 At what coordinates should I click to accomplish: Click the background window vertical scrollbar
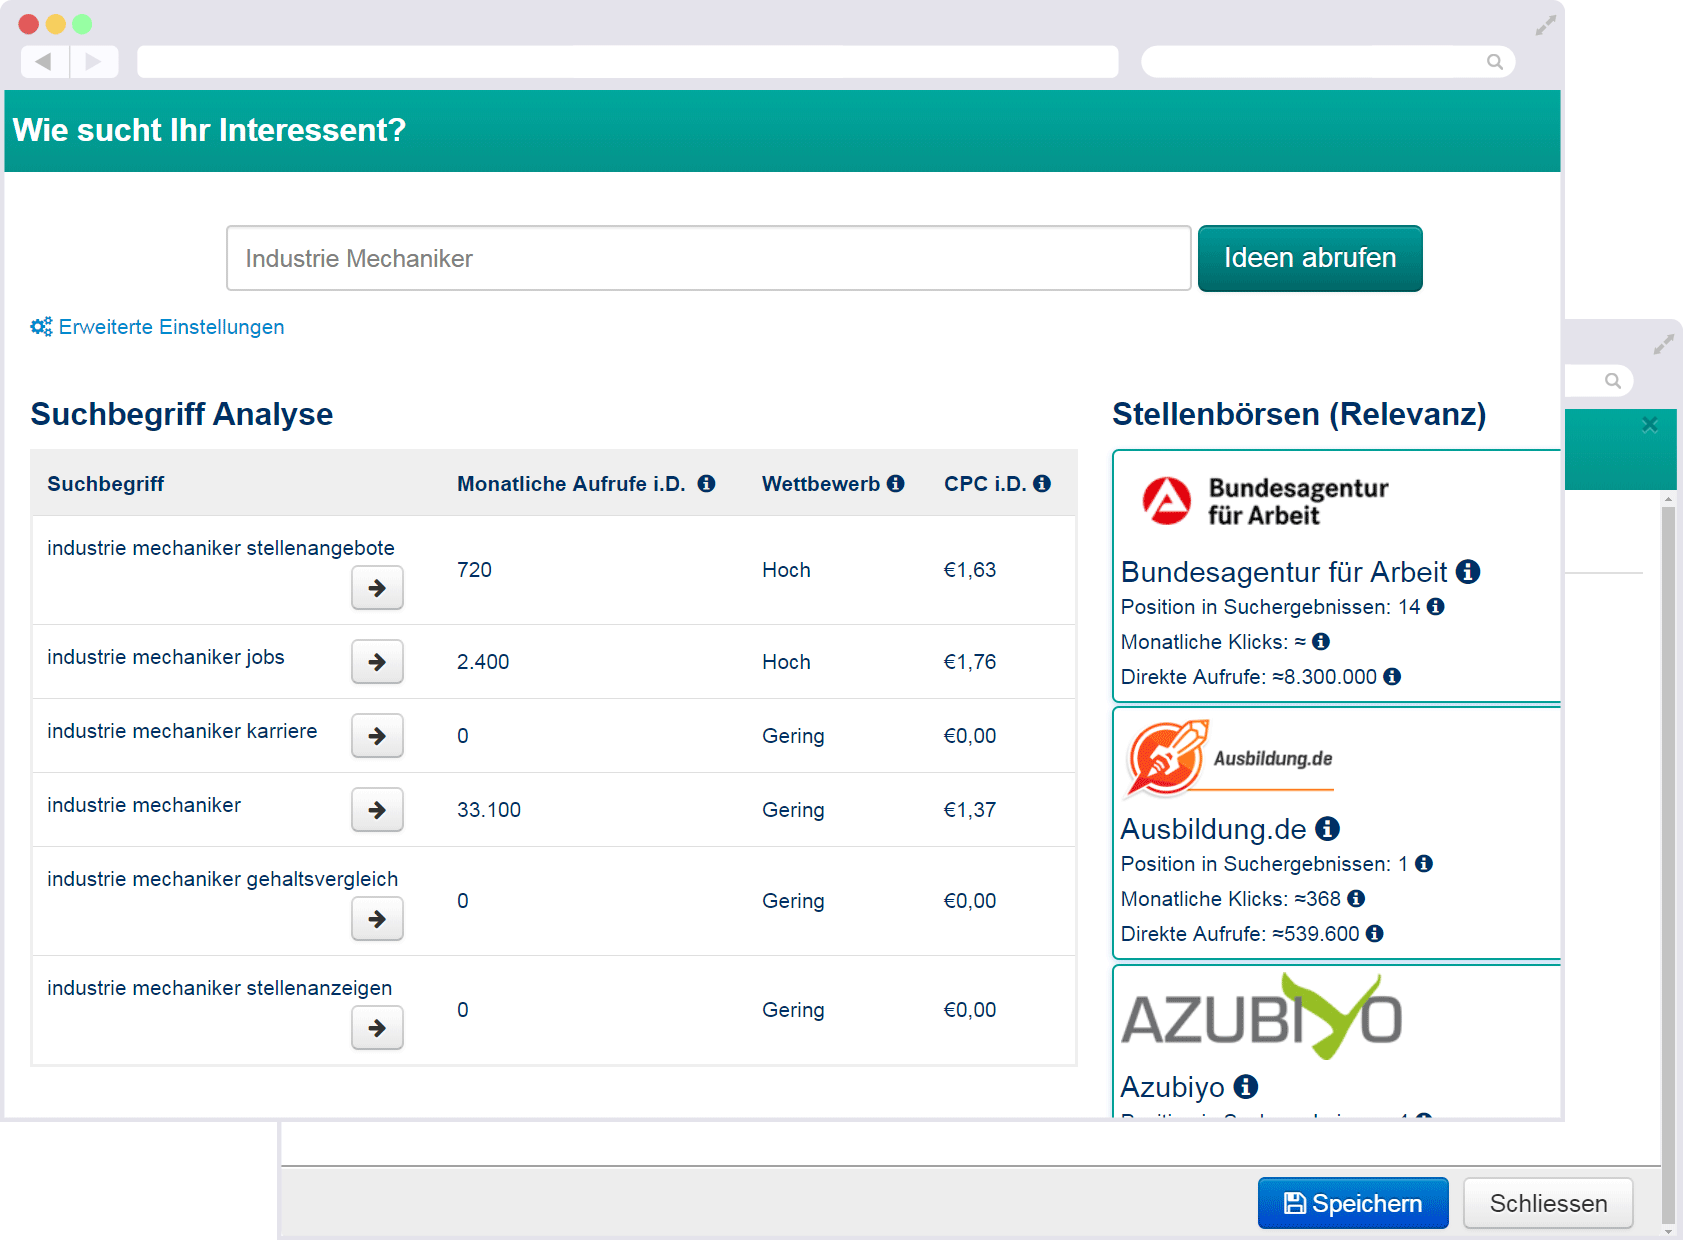pos(1668,865)
